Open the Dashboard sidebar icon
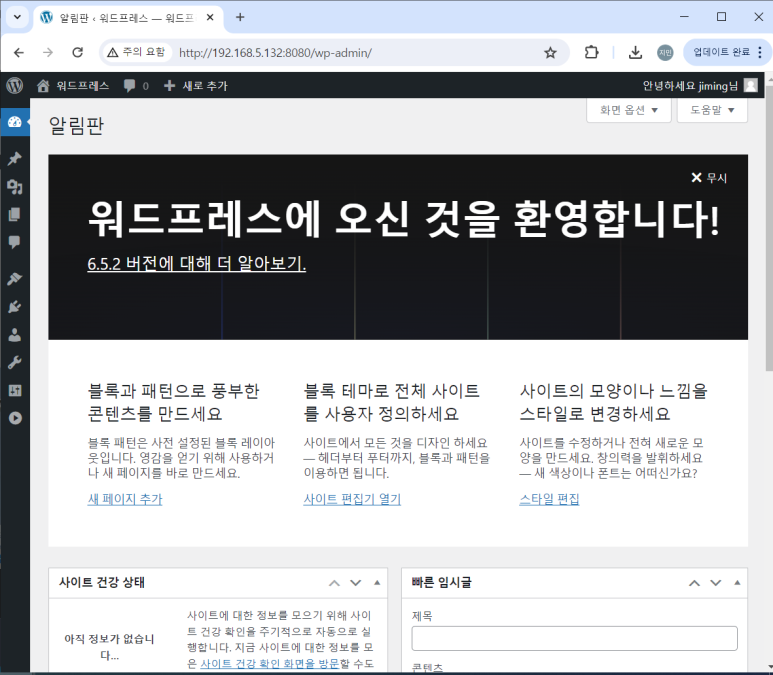Image resolution: width=773 pixels, height=675 pixels. [15, 122]
